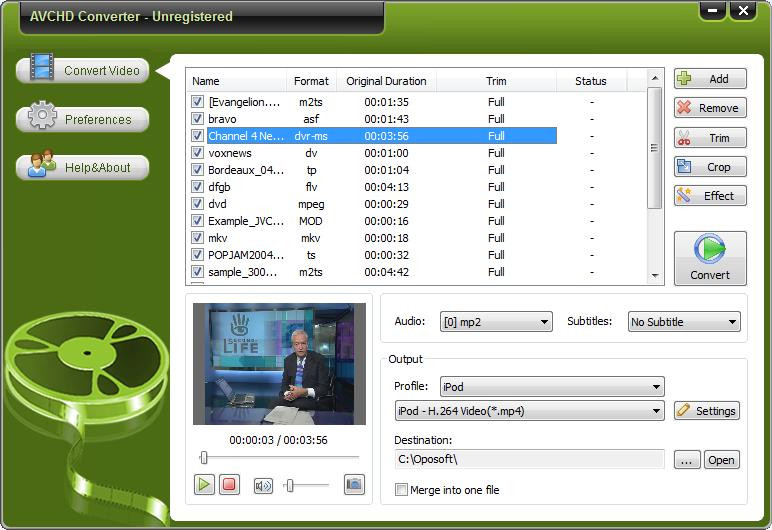Uncheck the voxnews file checkbox
772x530 pixels.
coord(197,153)
